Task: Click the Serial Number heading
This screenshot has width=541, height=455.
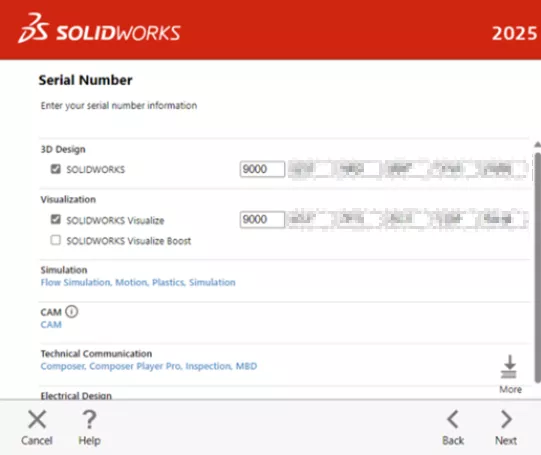Action: click(86, 80)
